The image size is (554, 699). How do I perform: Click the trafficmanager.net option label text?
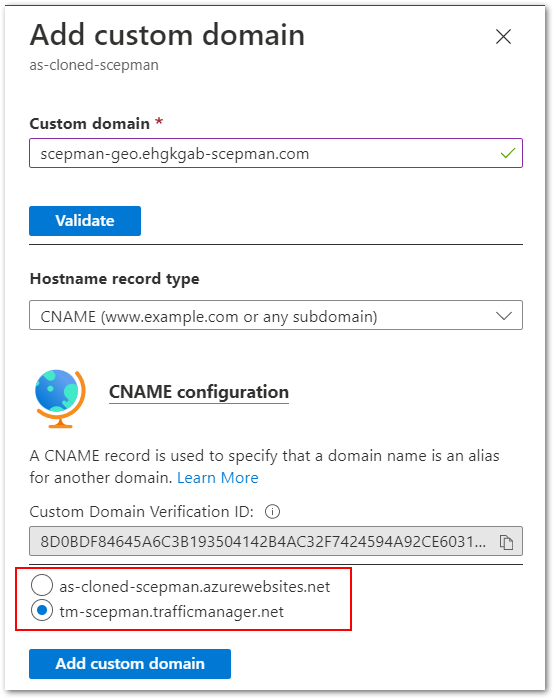click(x=172, y=612)
